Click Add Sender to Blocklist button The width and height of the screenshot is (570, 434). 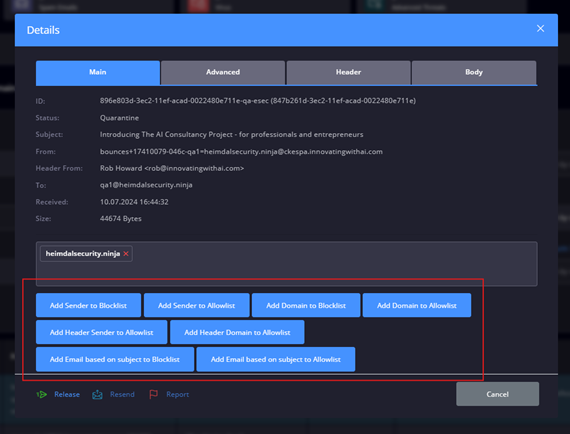(x=88, y=305)
